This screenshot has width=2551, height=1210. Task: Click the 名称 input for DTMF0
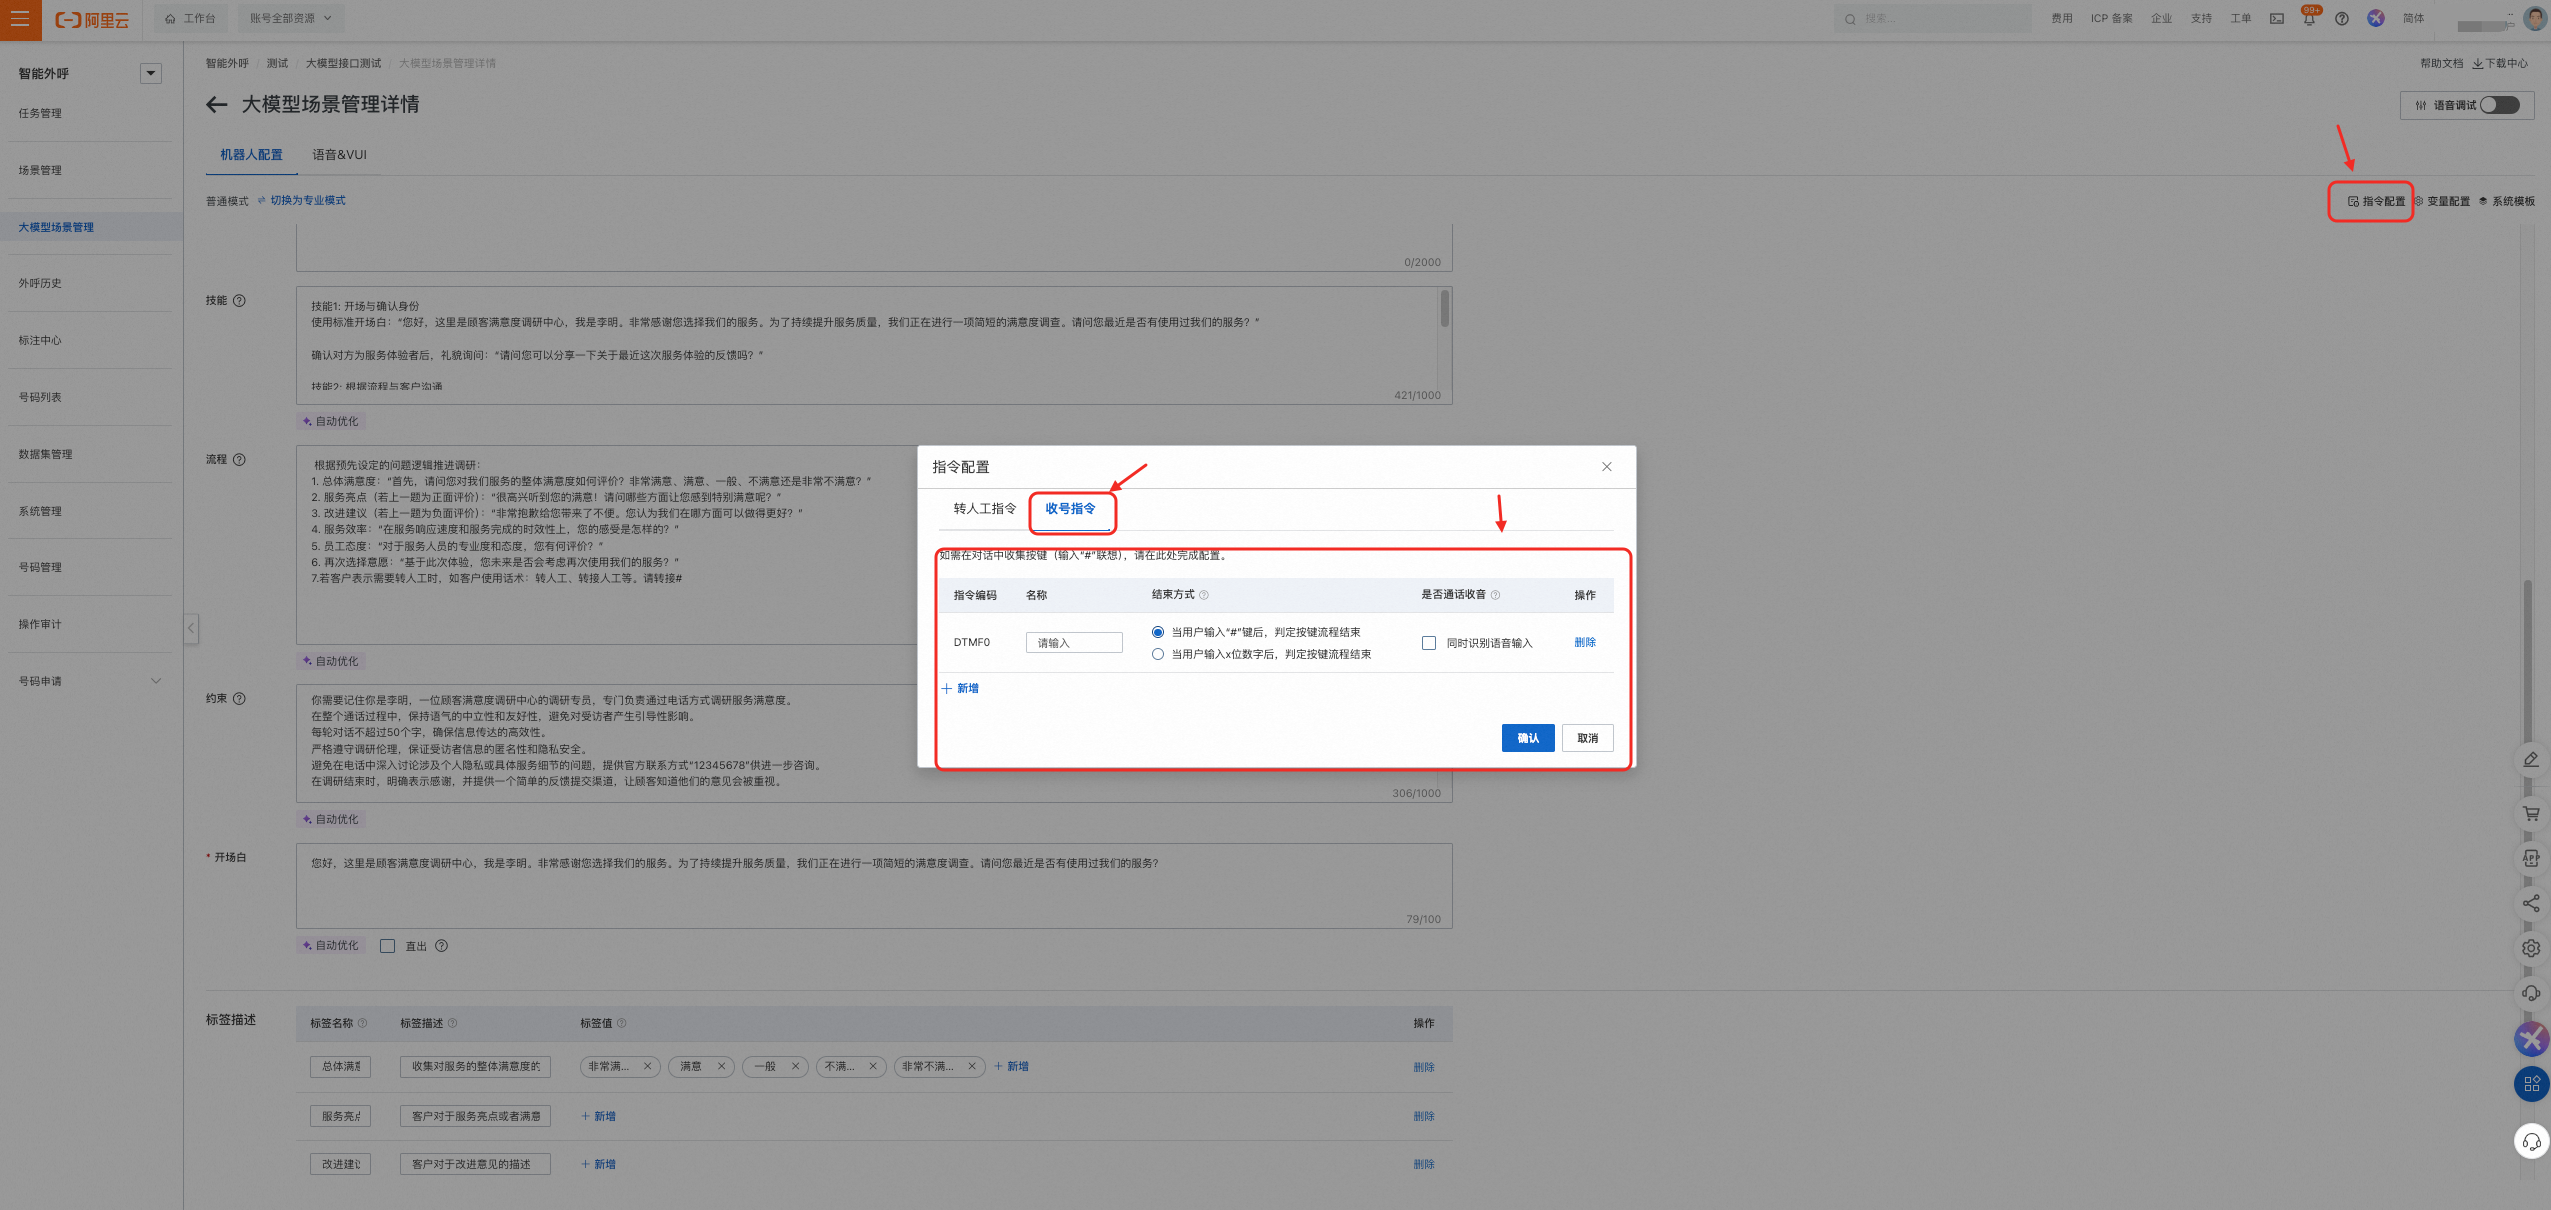(1074, 643)
